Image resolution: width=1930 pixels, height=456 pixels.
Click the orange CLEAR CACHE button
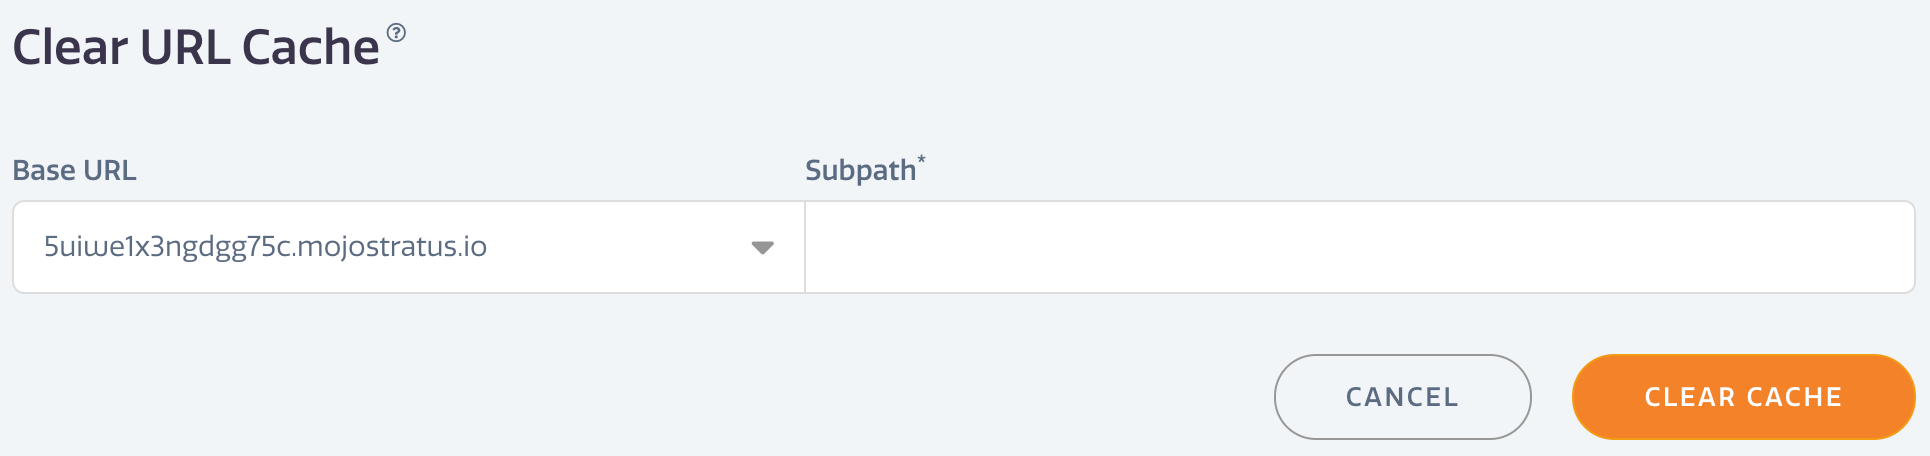click(x=1743, y=397)
